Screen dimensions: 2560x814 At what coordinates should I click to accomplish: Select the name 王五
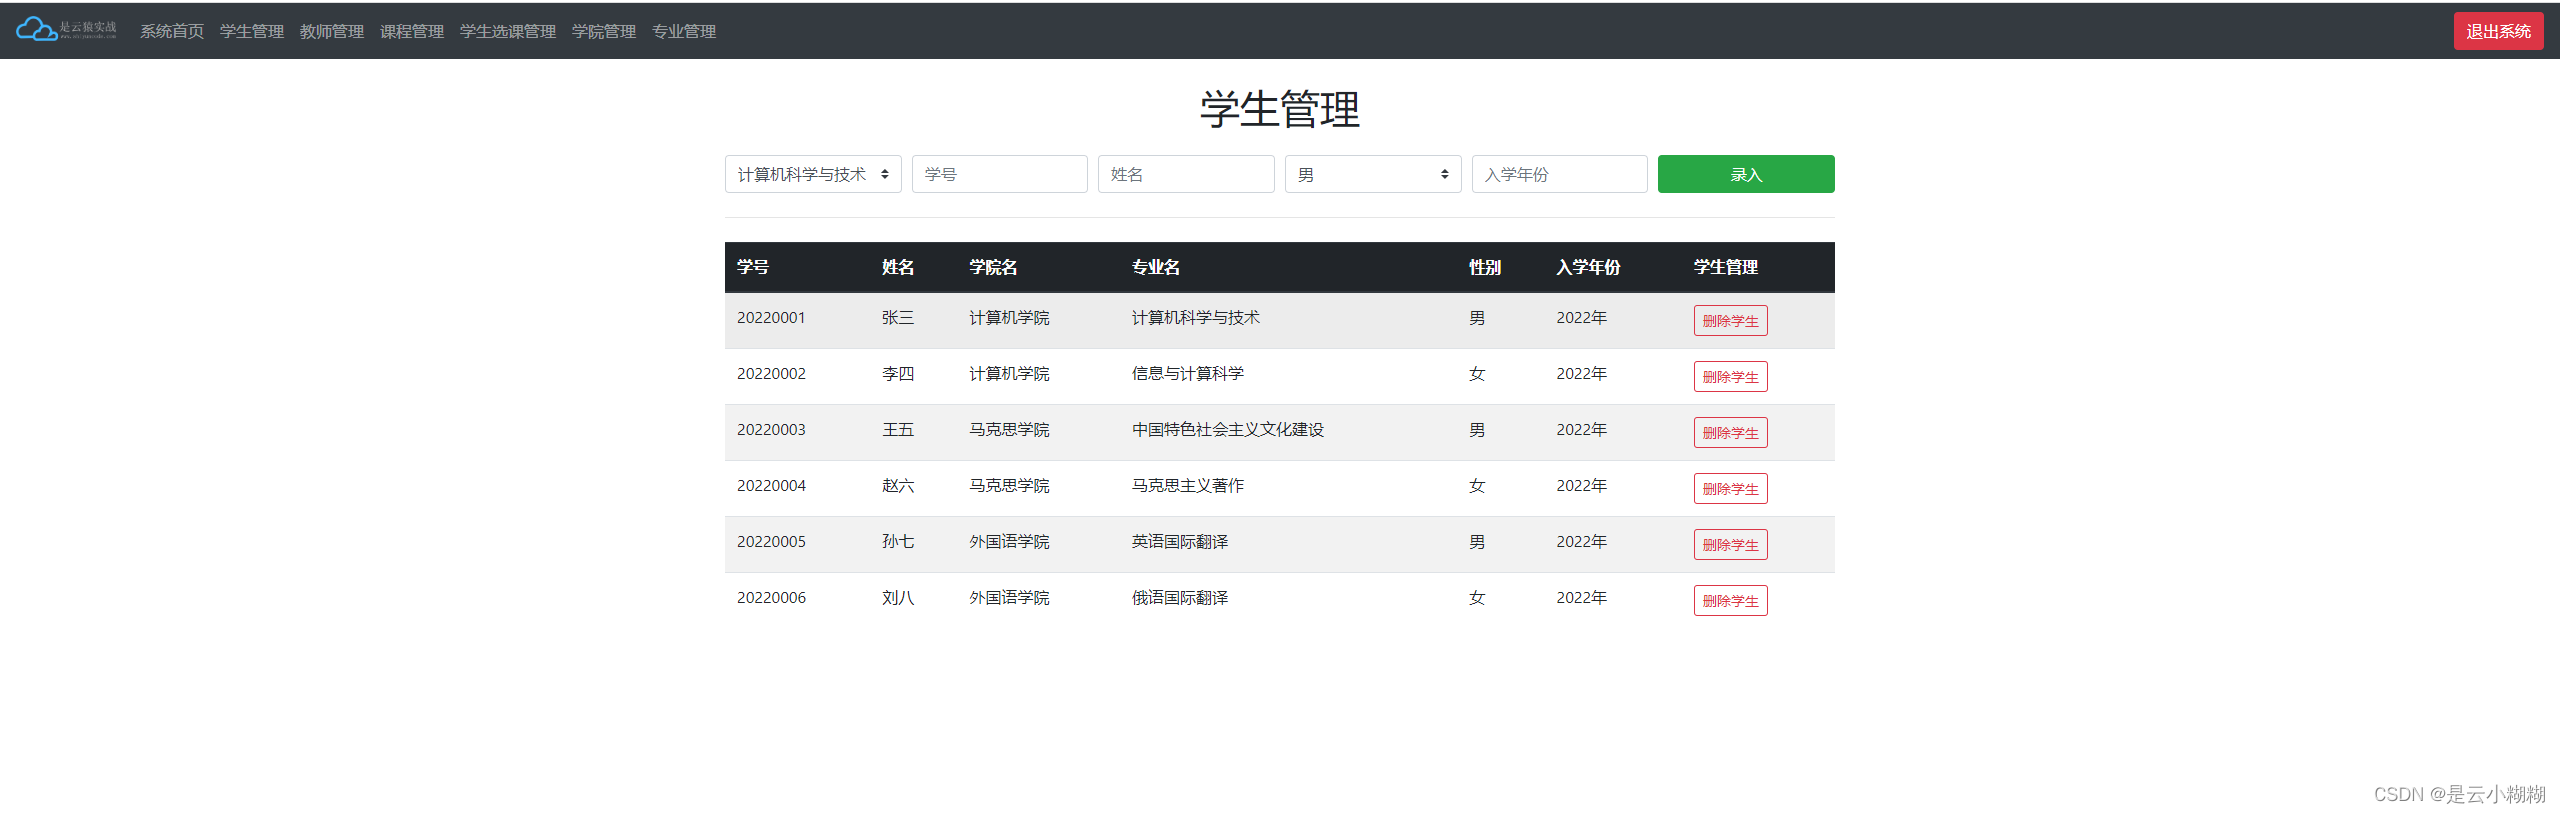click(x=898, y=430)
